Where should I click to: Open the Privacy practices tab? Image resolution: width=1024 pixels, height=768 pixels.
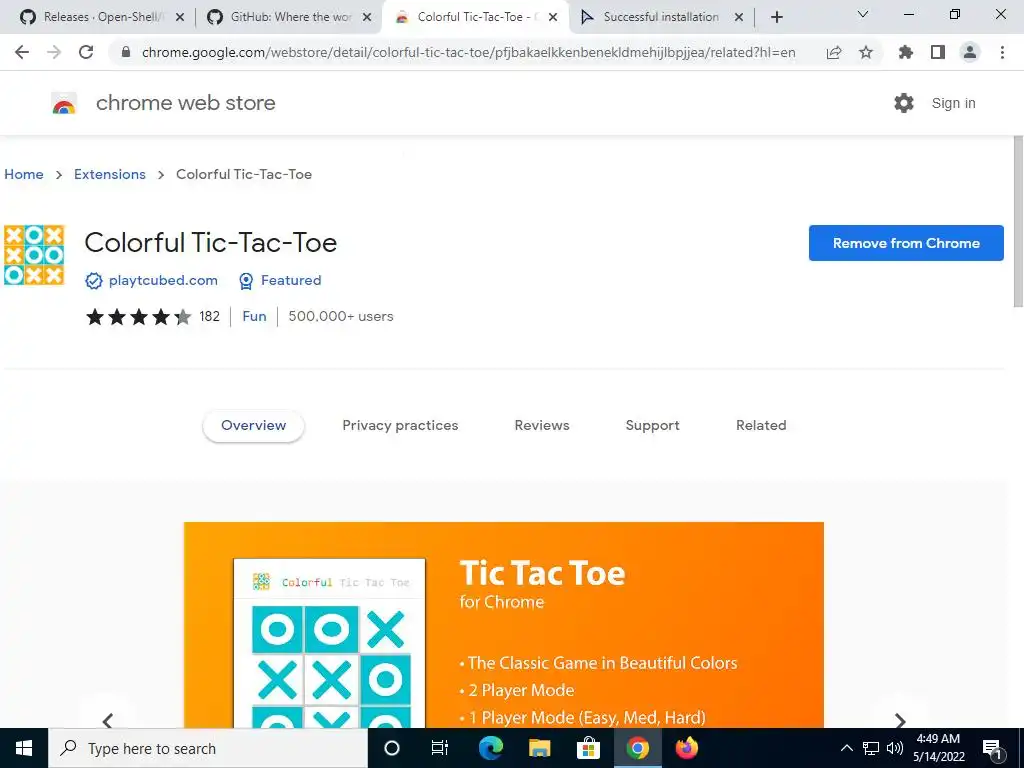400,425
